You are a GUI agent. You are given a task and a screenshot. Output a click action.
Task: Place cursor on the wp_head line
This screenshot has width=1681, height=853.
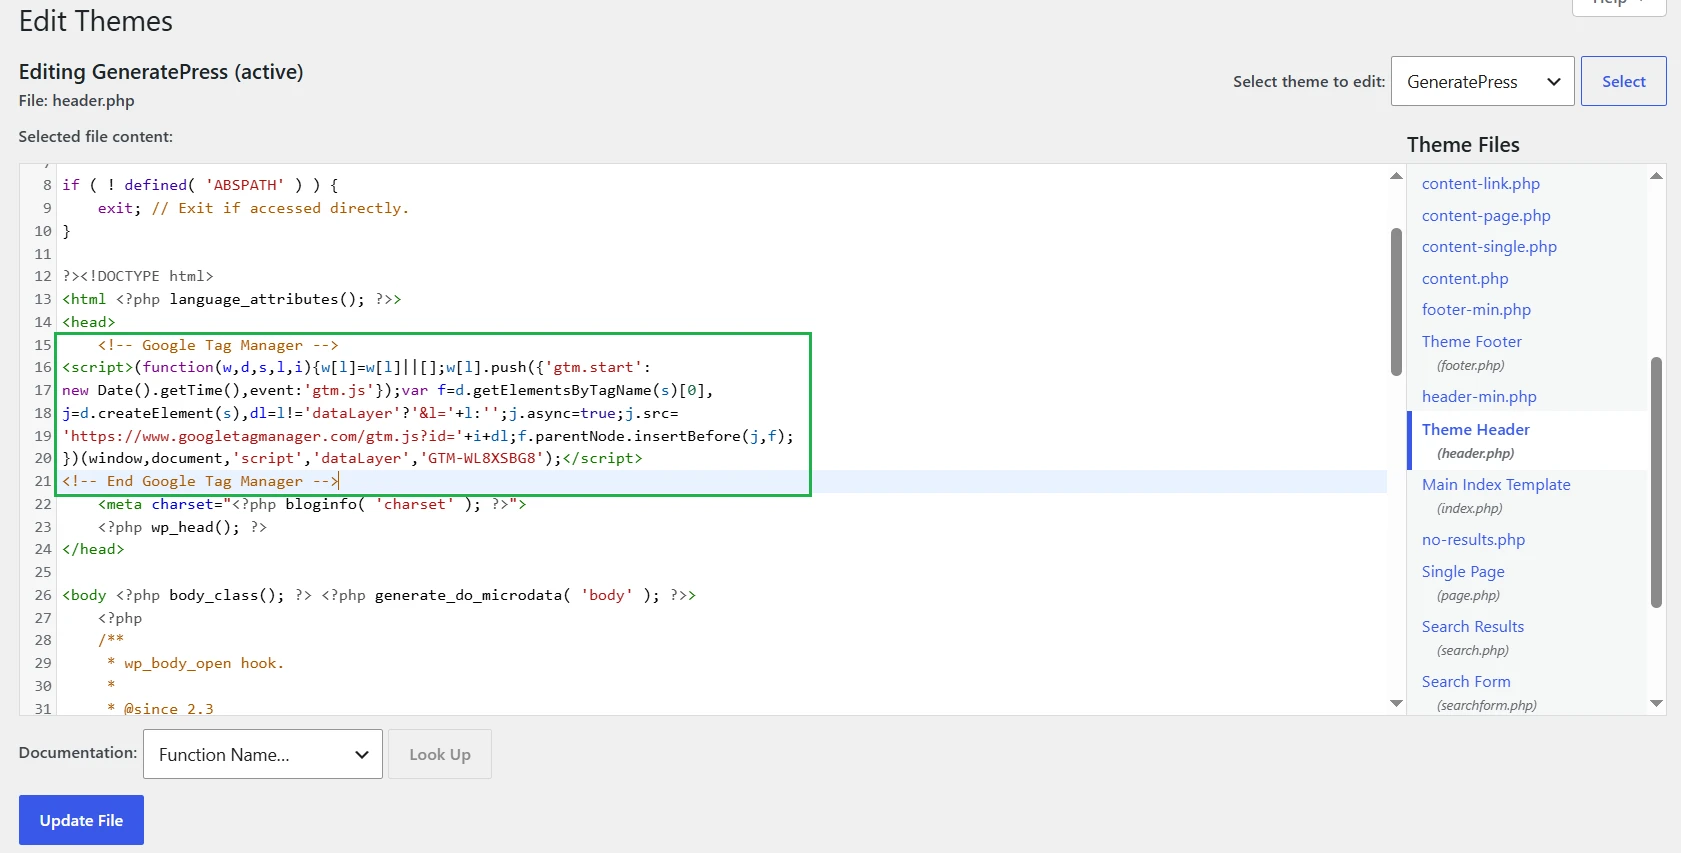pyautogui.click(x=182, y=527)
